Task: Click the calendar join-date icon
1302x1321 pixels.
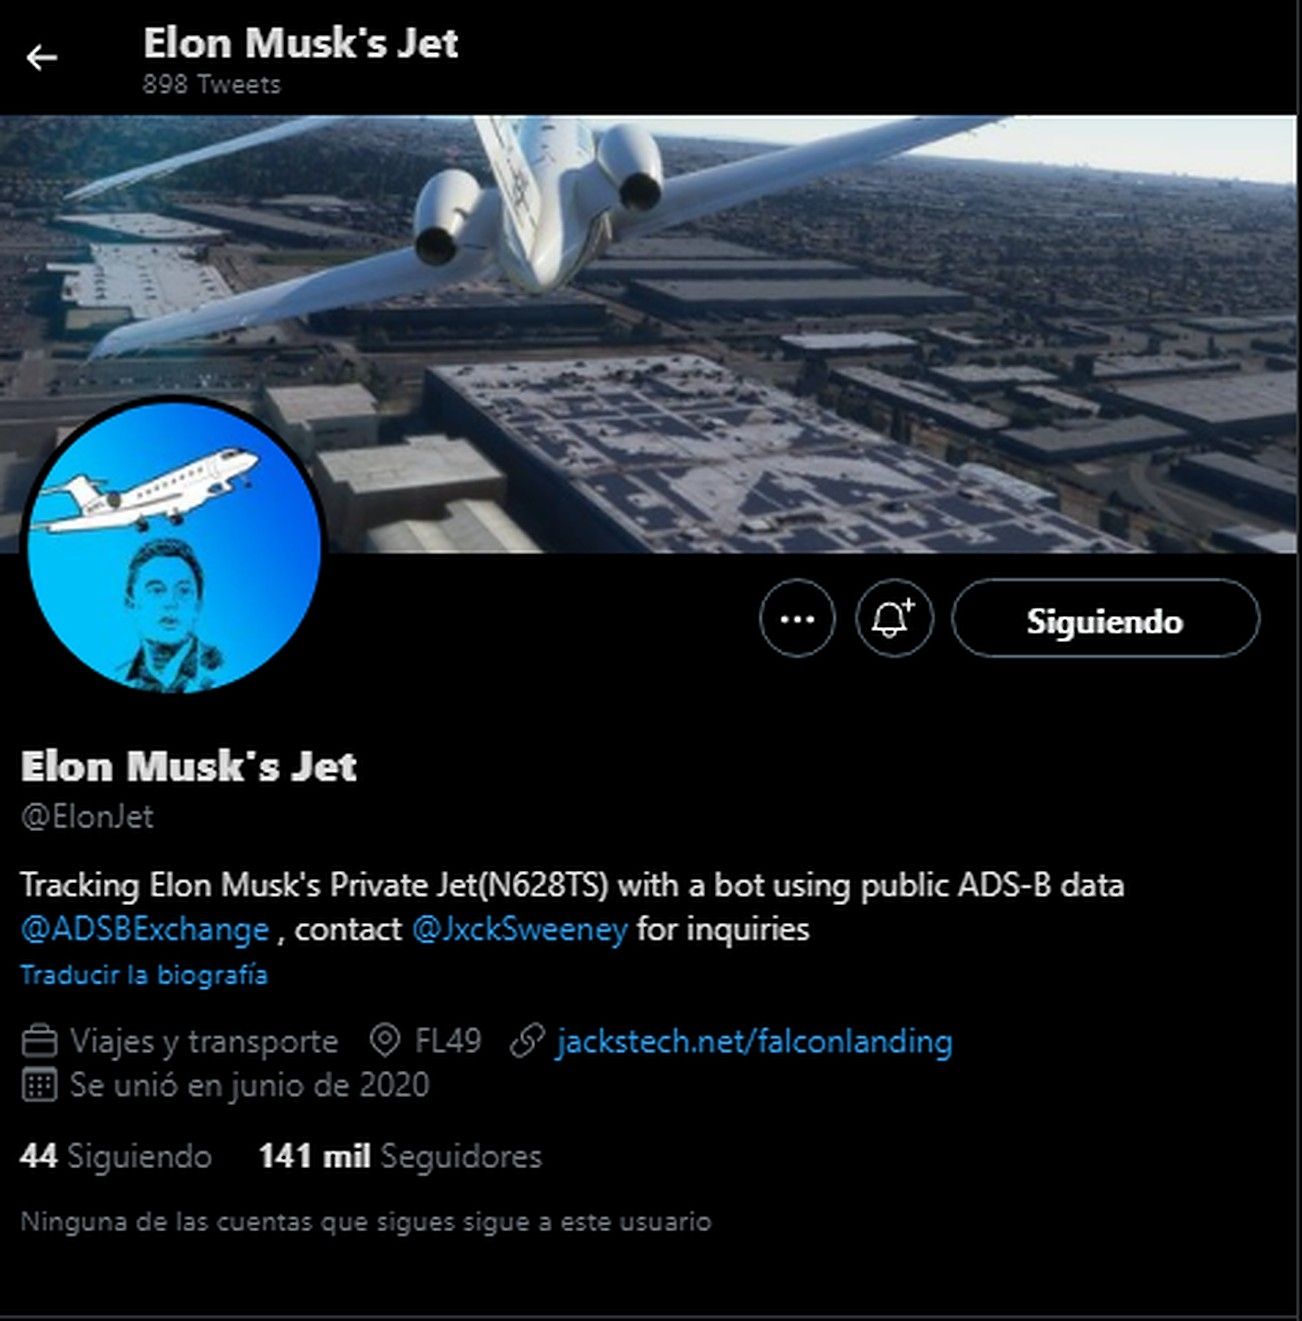Action: [39, 1085]
